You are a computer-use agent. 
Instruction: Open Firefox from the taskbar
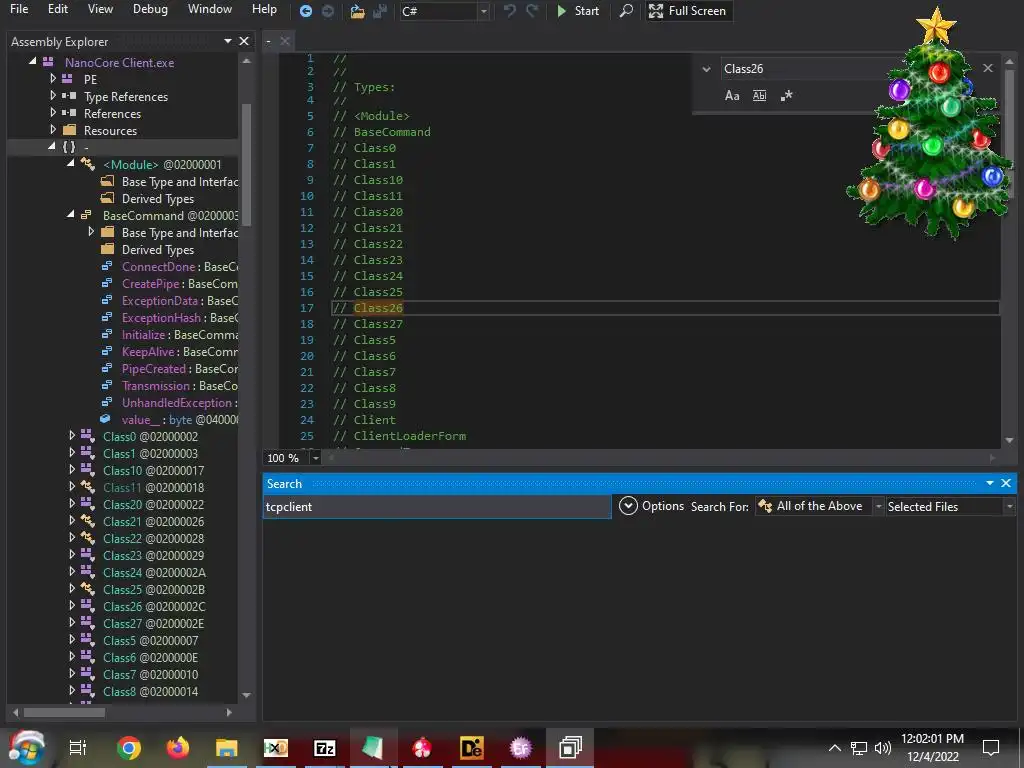[x=177, y=748]
